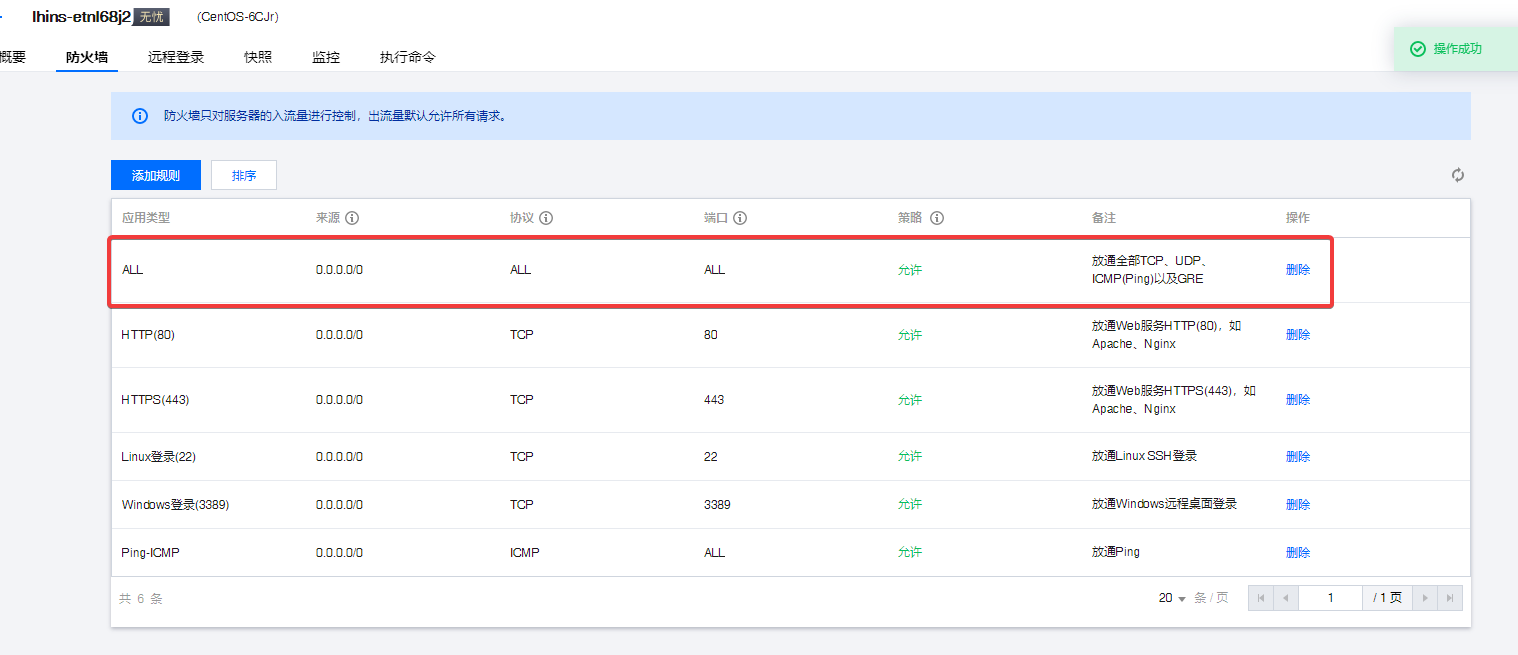Image resolution: width=1518 pixels, height=655 pixels.
Task: Click the info icon in the blue notice banner
Action: click(x=140, y=116)
